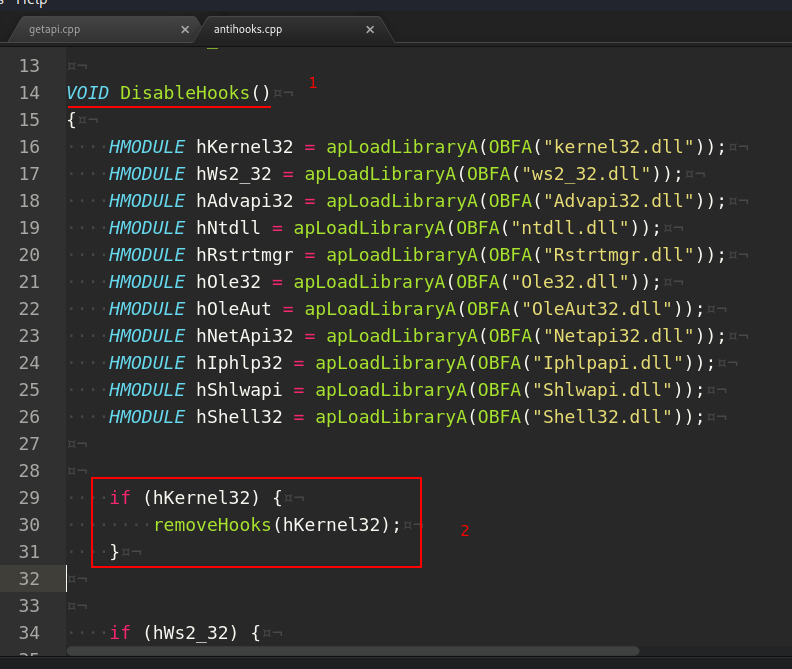Click the VOID keyword on line 14
This screenshot has width=792, height=669.
tap(87, 93)
